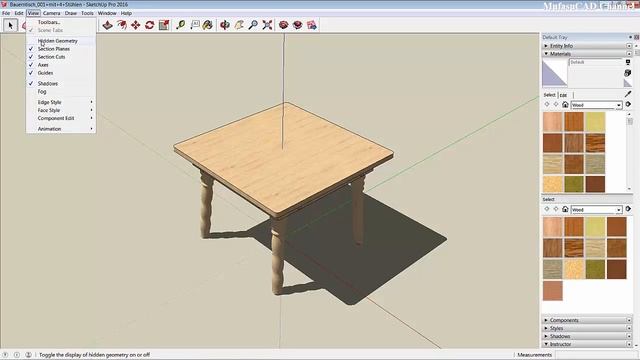Click the Sample Paint eyedropper
640x360 pixels.
coord(628,94)
